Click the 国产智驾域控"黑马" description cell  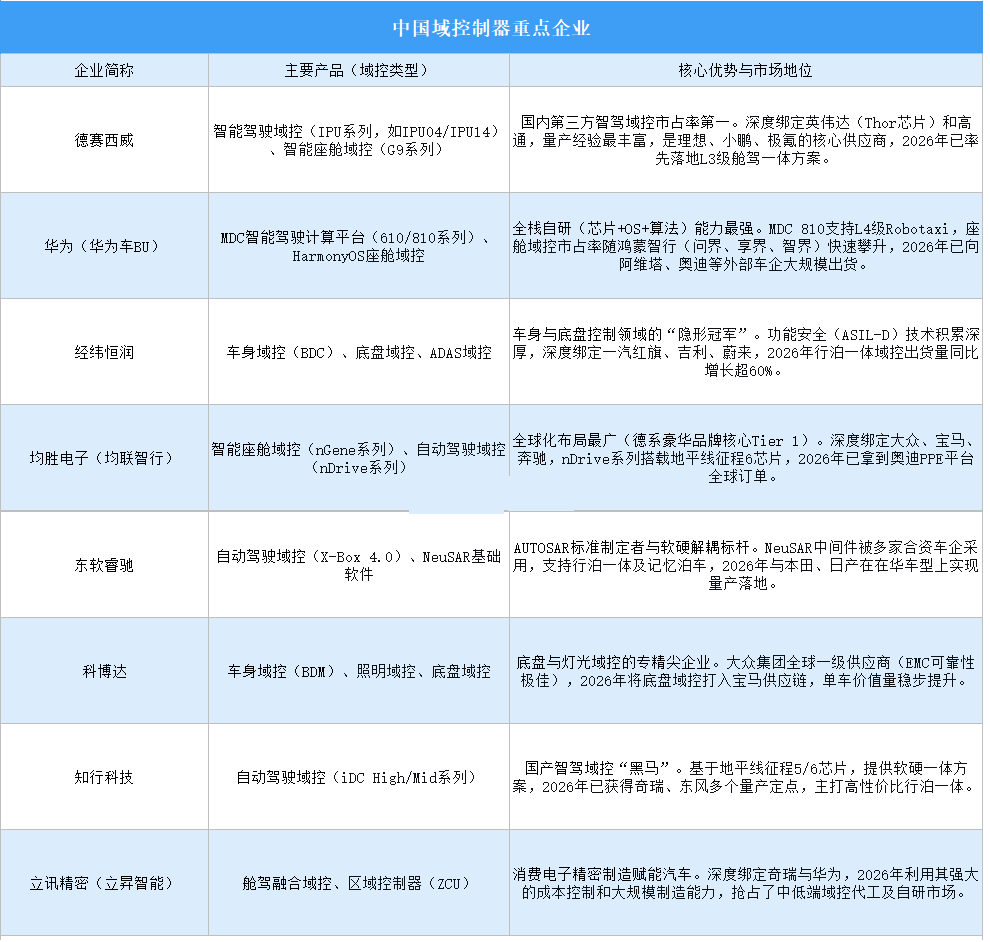pos(746,777)
